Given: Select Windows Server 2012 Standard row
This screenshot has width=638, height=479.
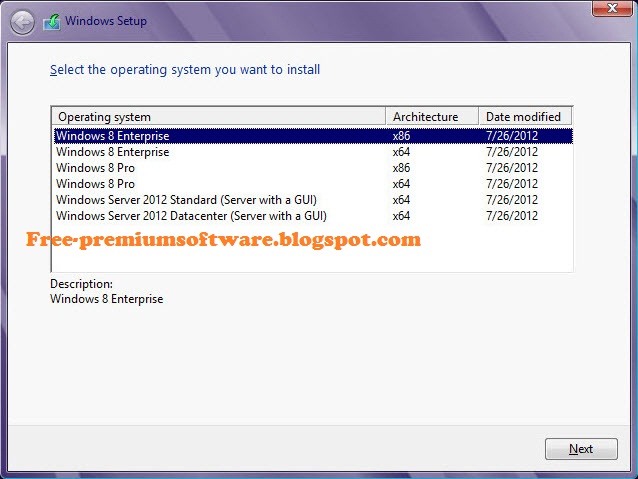Looking at the screenshot, I should pos(313,200).
